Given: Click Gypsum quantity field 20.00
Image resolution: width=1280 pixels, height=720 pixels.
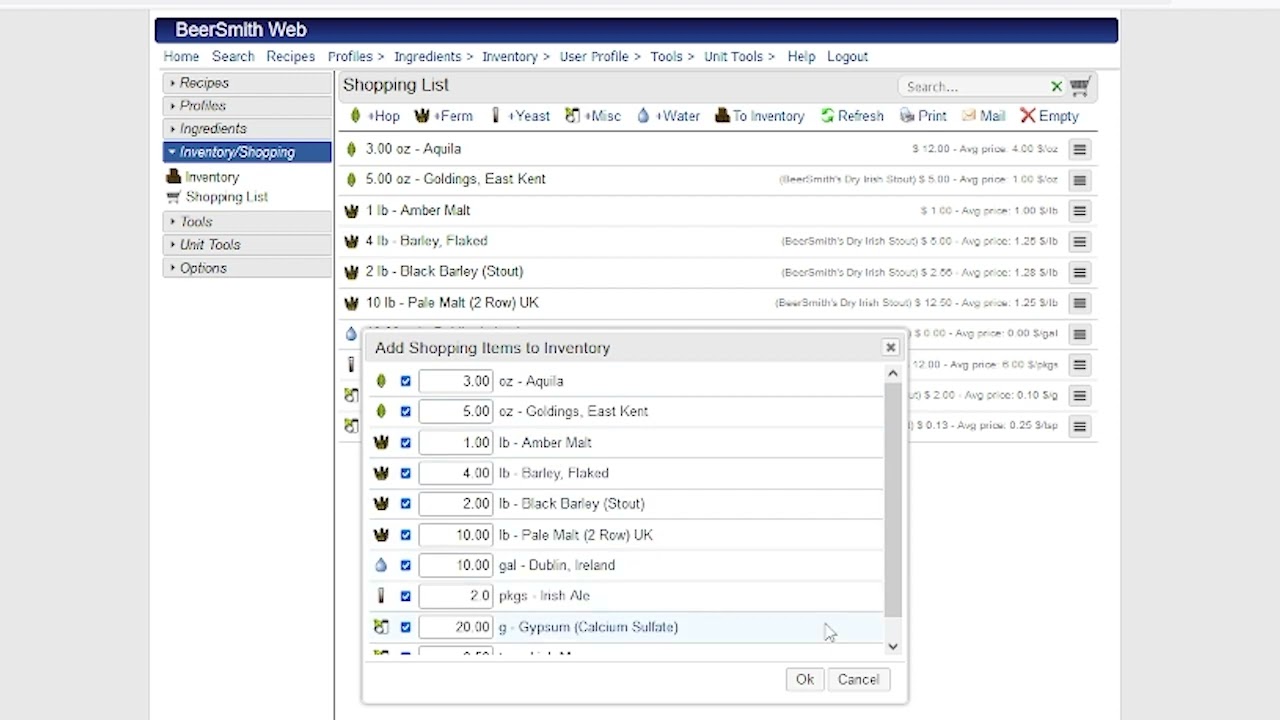Looking at the screenshot, I should 455,627.
